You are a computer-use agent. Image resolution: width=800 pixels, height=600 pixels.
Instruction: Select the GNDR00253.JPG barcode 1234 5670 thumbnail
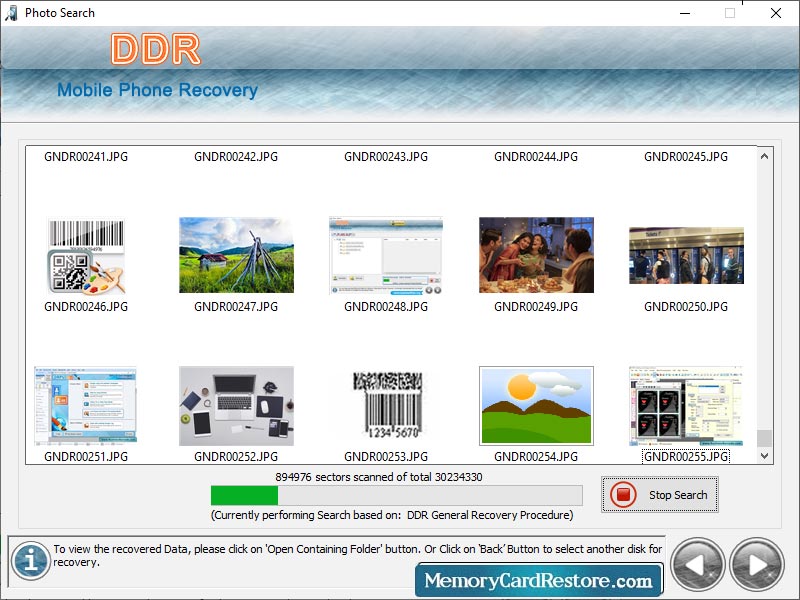tap(387, 405)
